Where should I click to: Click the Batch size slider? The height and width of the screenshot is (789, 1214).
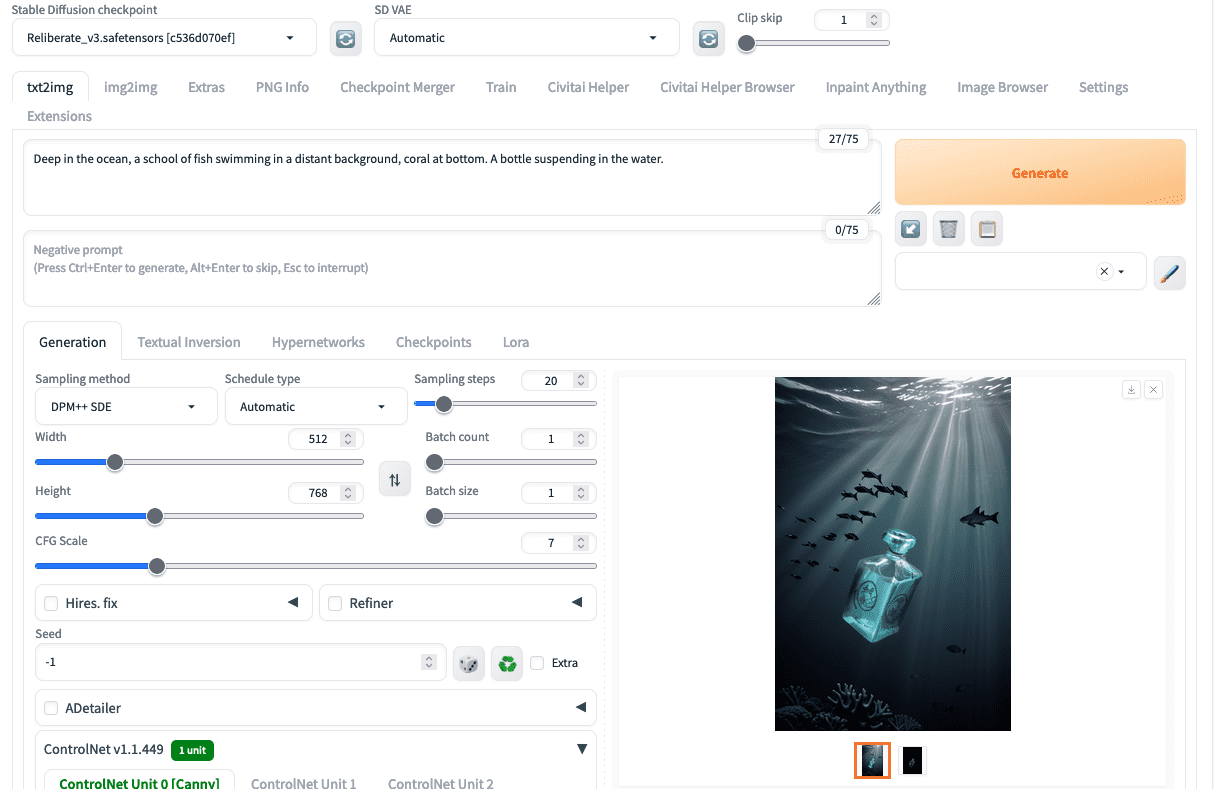(511, 516)
